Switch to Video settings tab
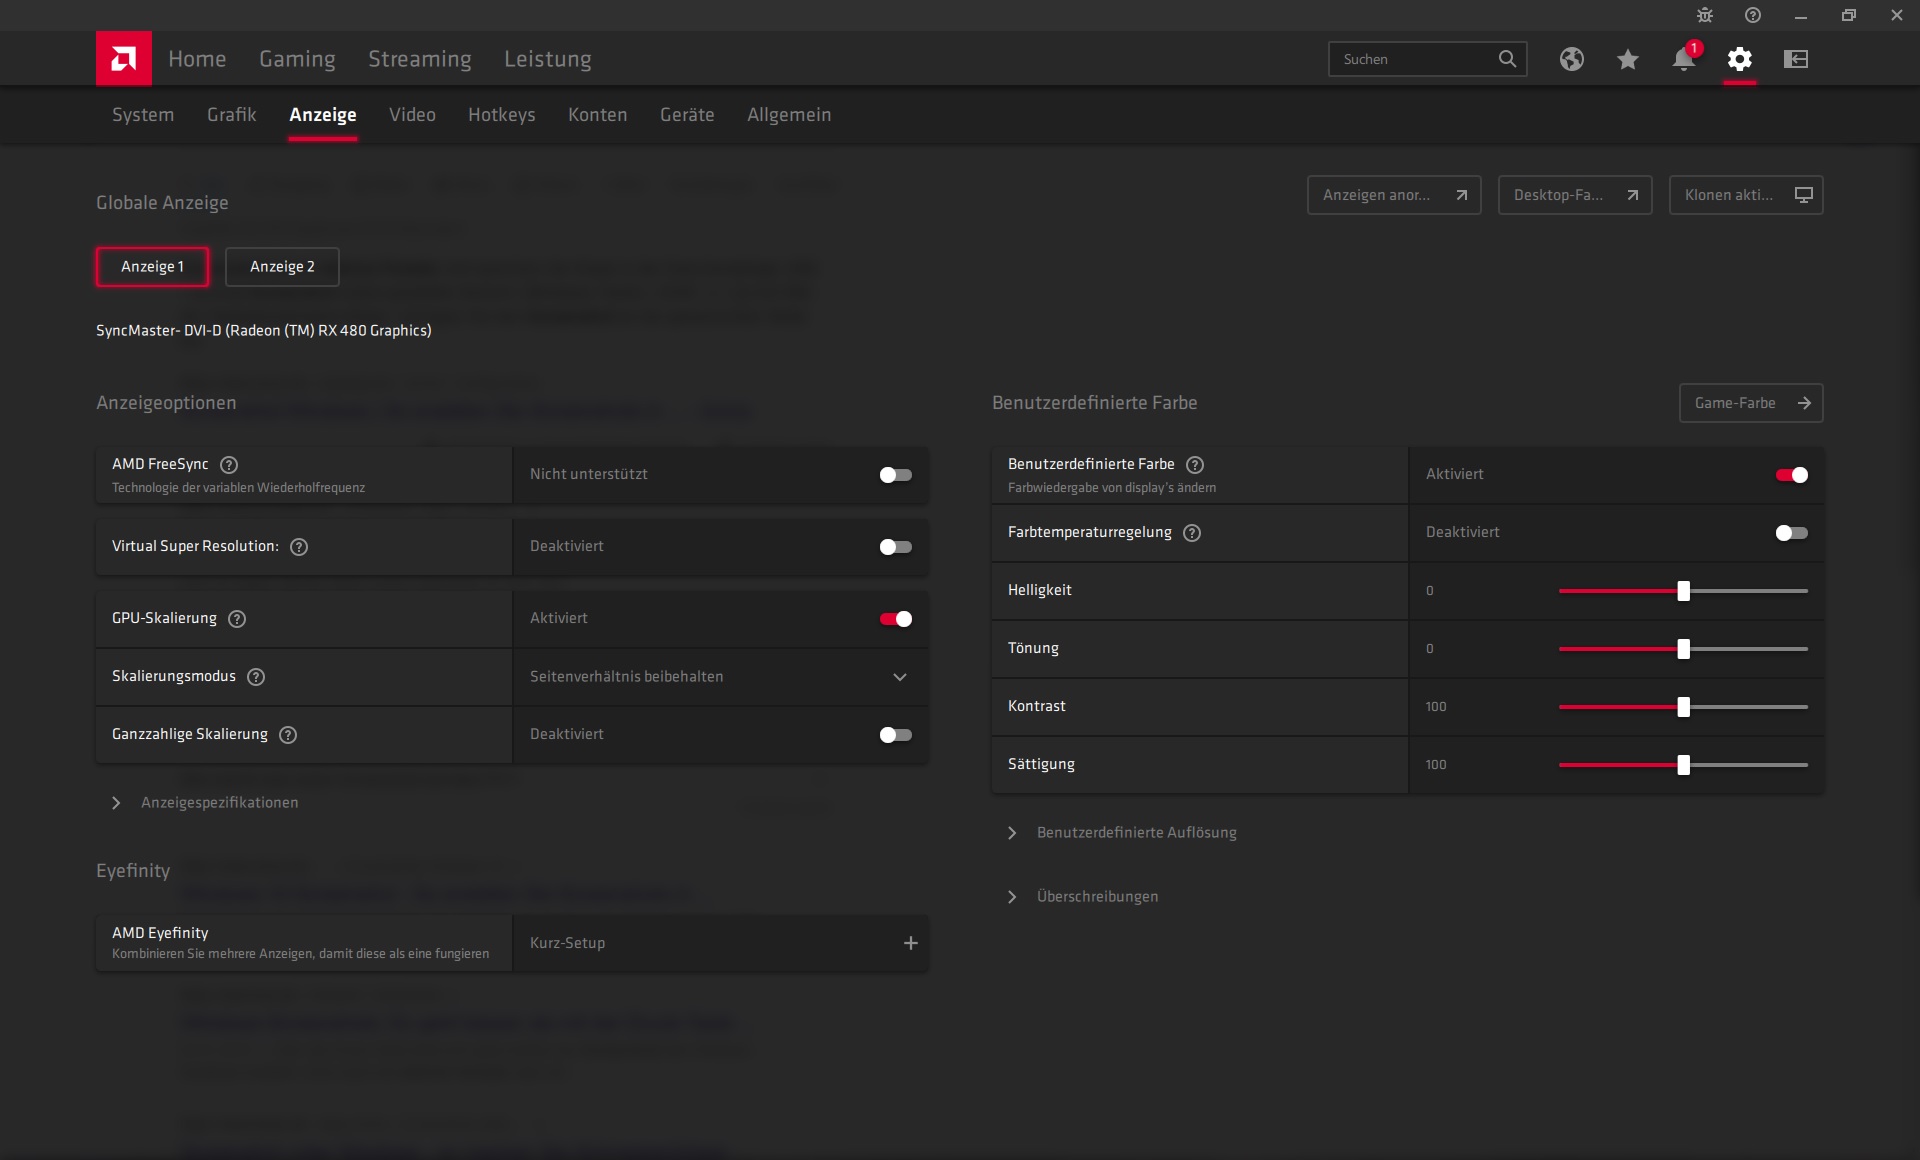 pyautogui.click(x=412, y=115)
